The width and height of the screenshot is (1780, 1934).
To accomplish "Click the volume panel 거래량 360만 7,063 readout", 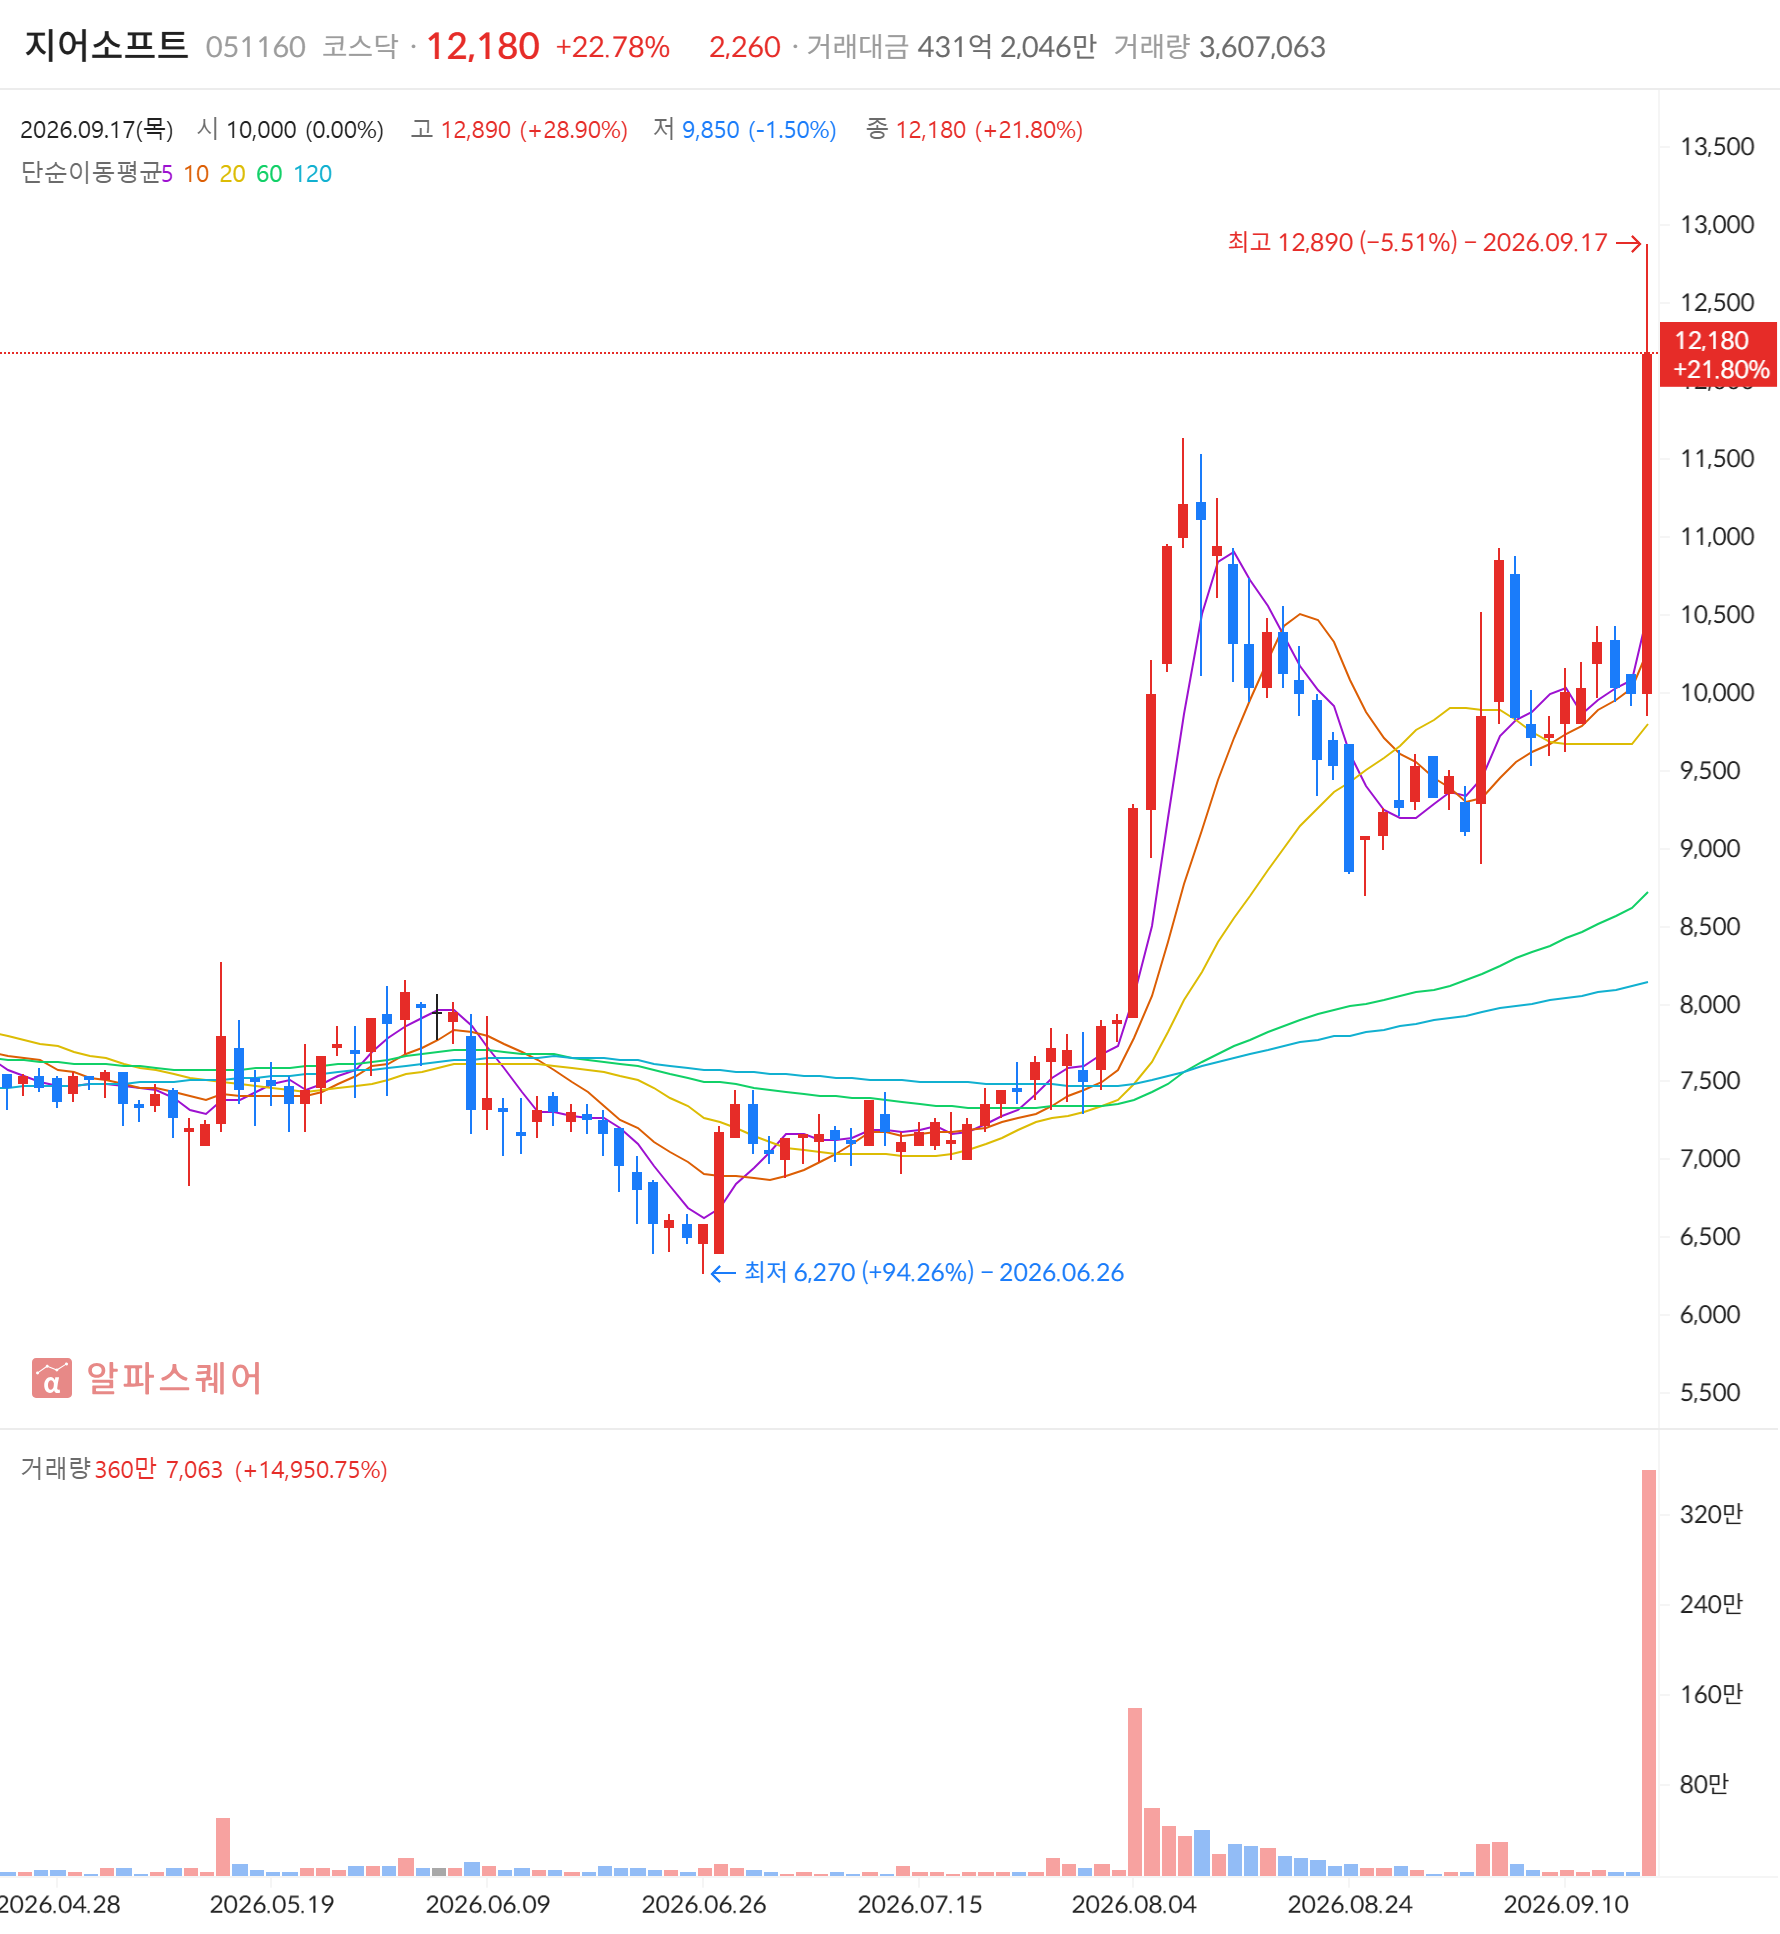I will 122,1469.
